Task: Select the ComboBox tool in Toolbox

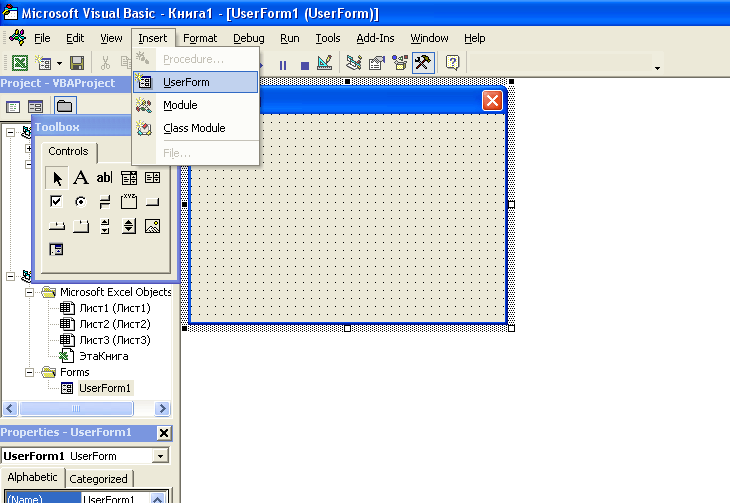Action: pos(129,178)
